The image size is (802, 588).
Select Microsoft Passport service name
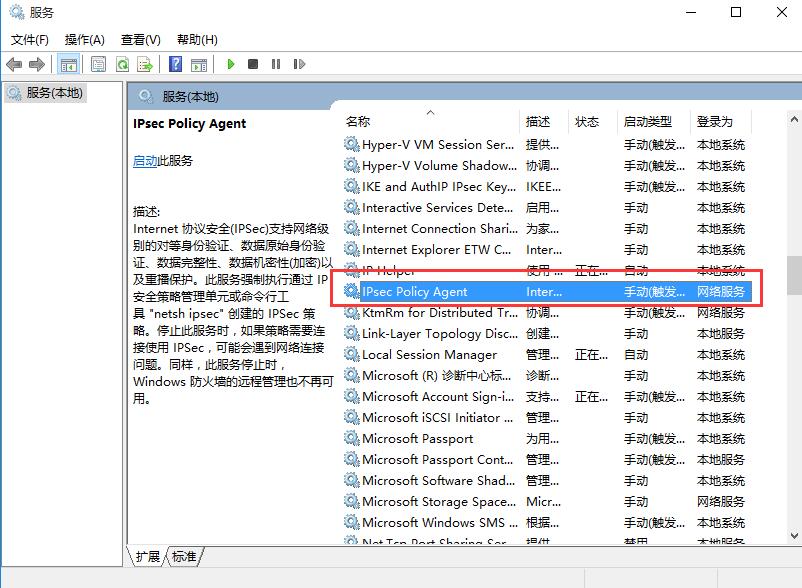click(418, 439)
